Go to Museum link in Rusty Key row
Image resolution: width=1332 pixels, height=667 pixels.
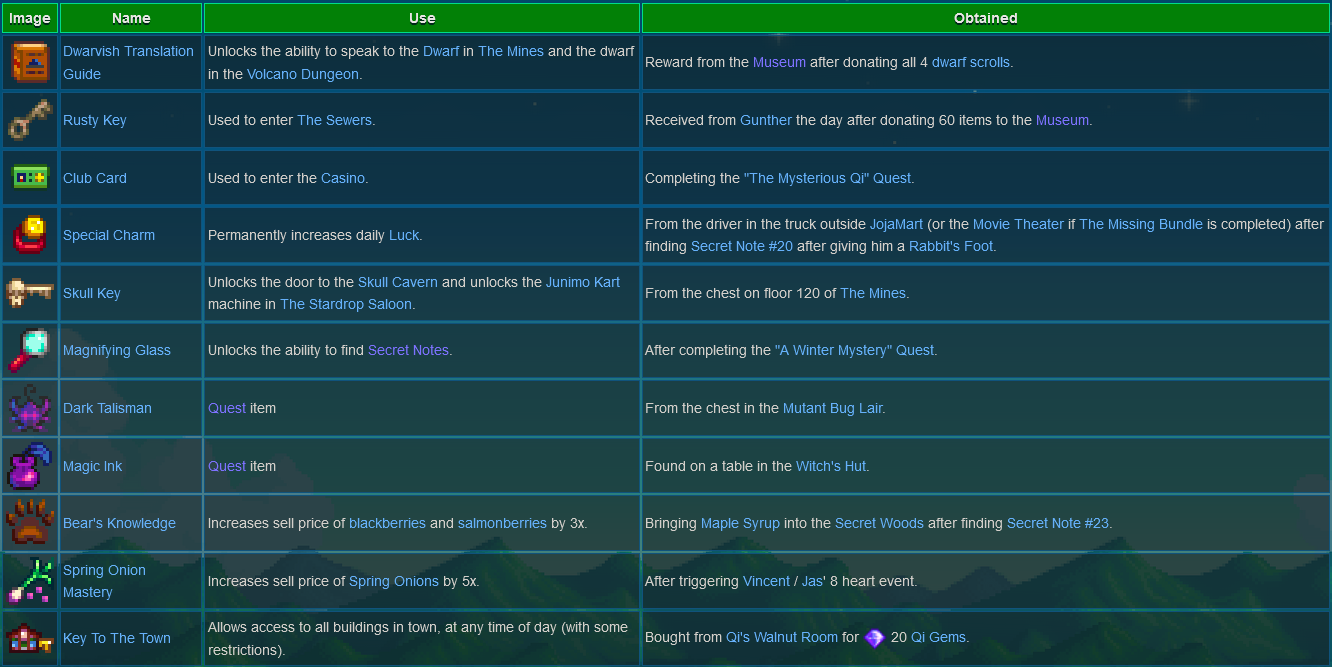point(1062,120)
